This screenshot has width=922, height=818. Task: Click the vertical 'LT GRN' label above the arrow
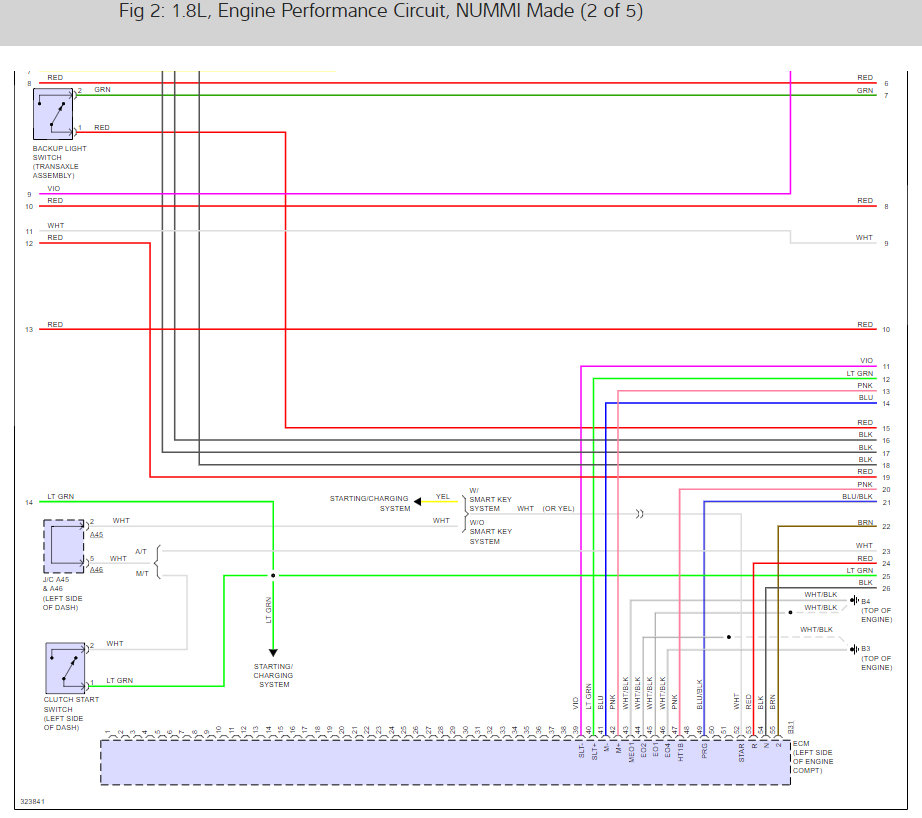pos(269,610)
